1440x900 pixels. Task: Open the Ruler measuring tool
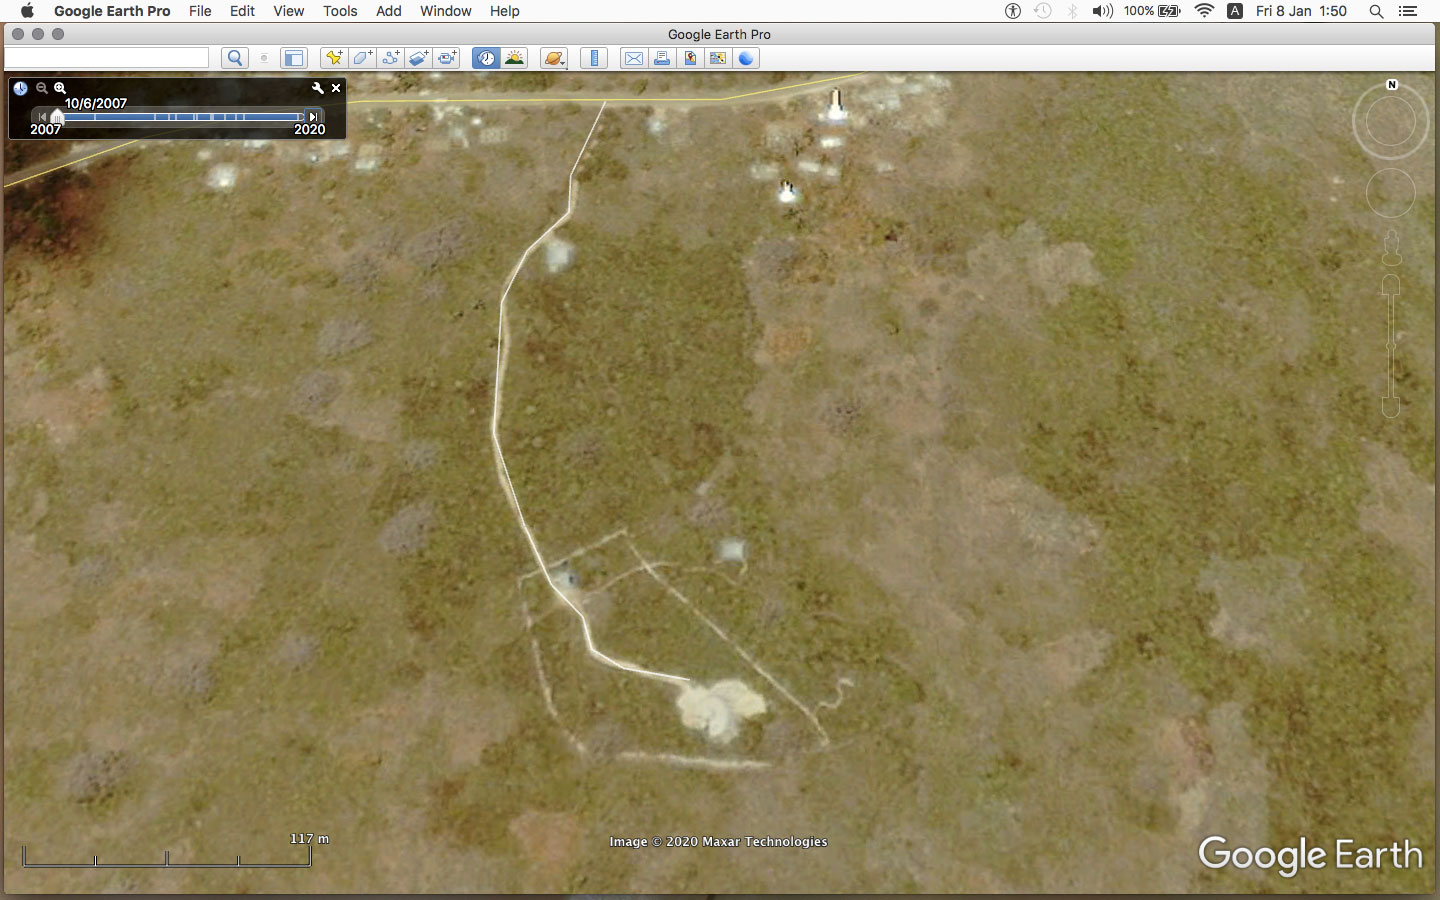pos(594,58)
